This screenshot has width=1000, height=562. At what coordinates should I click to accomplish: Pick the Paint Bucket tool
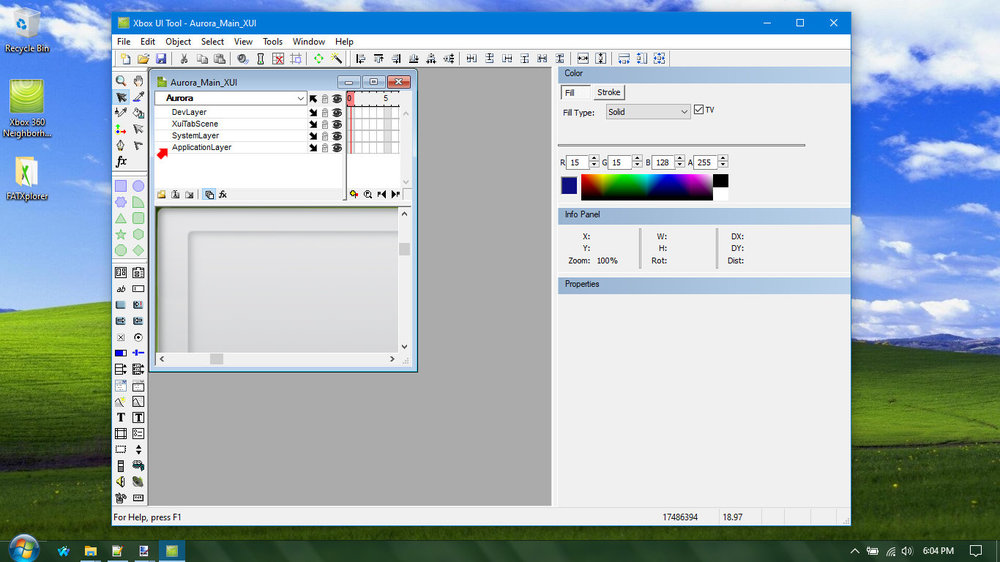tap(138, 113)
